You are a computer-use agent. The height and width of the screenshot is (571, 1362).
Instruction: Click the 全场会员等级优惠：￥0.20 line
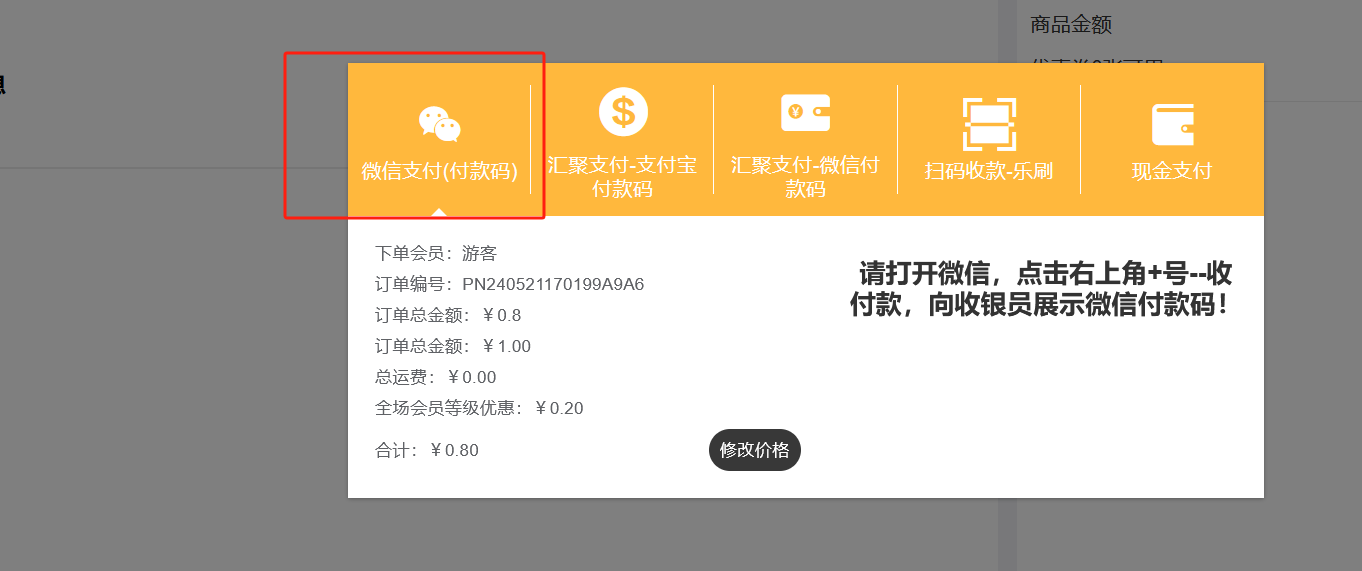479,408
